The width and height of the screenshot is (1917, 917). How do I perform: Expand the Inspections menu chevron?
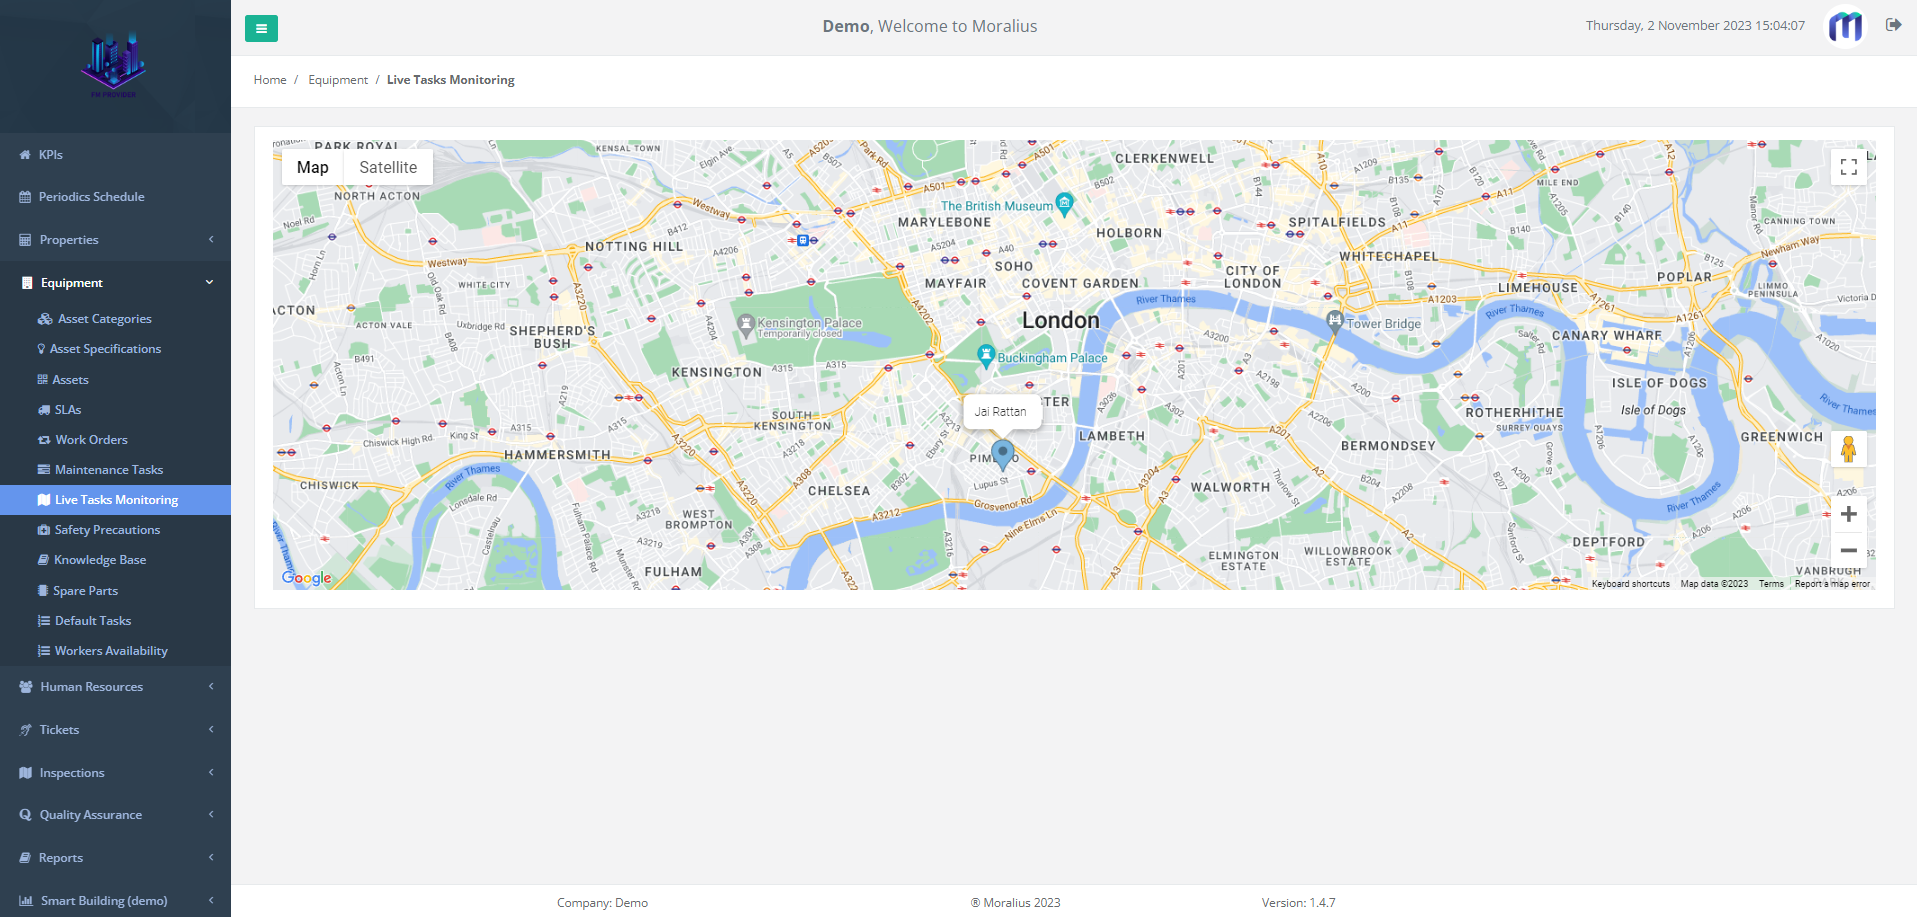(211, 773)
